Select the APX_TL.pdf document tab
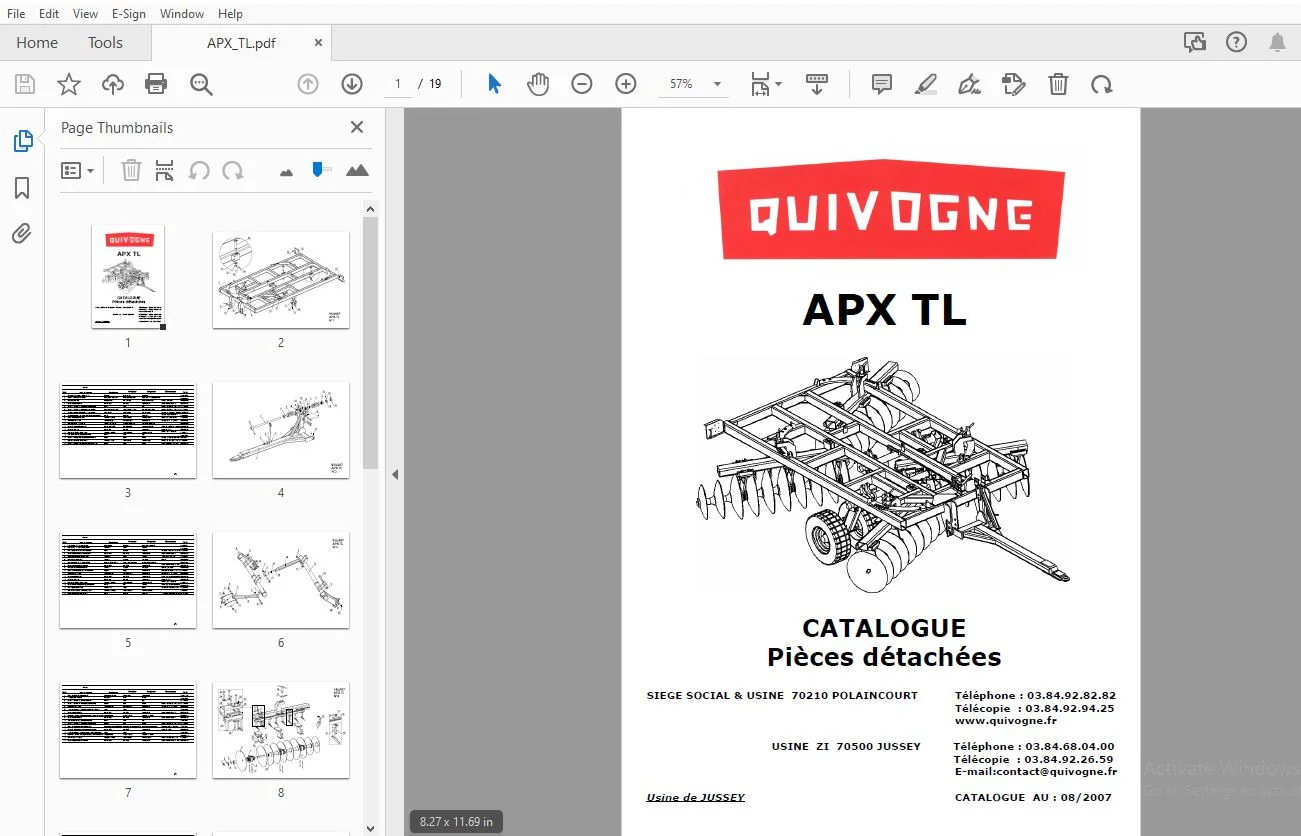 [x=241, y=43]
